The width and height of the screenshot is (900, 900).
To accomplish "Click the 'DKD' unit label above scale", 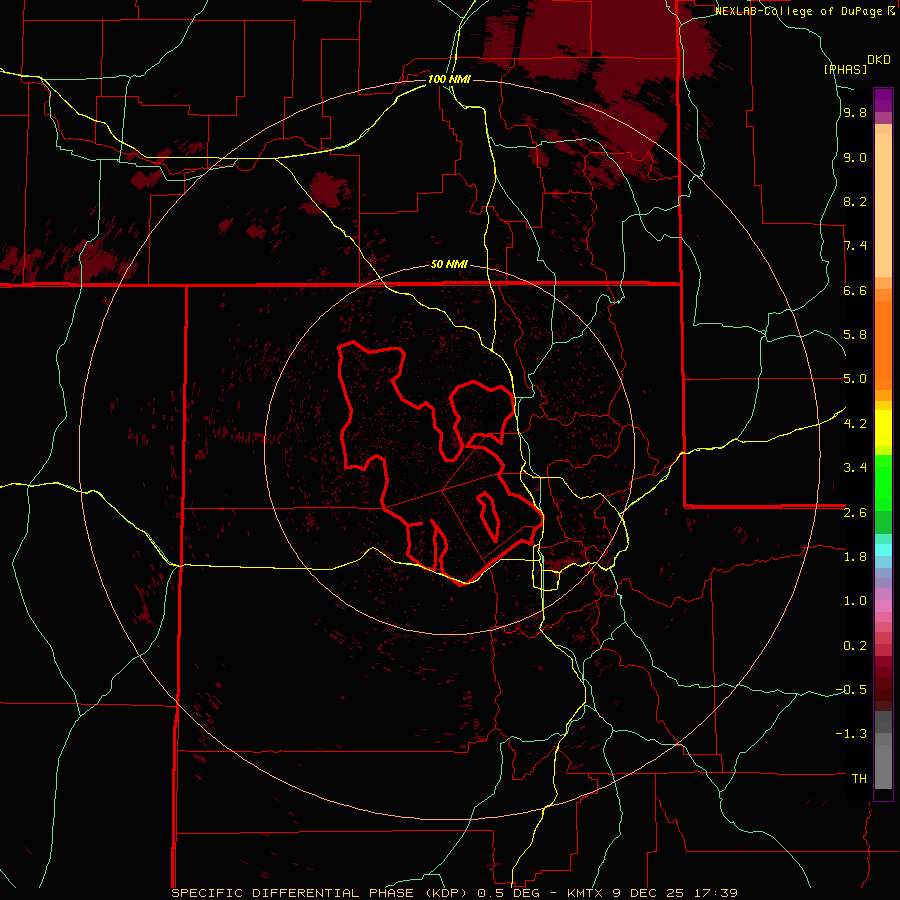I will pos(879,60).
